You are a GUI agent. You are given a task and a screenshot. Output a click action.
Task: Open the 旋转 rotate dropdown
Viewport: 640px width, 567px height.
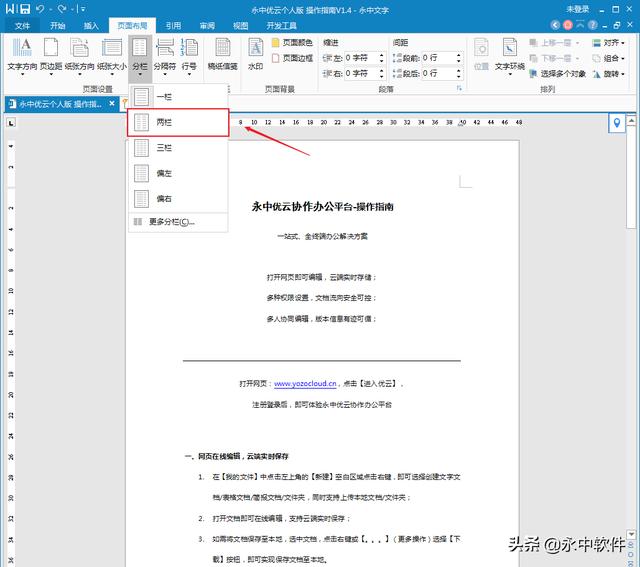pos(608,74)
